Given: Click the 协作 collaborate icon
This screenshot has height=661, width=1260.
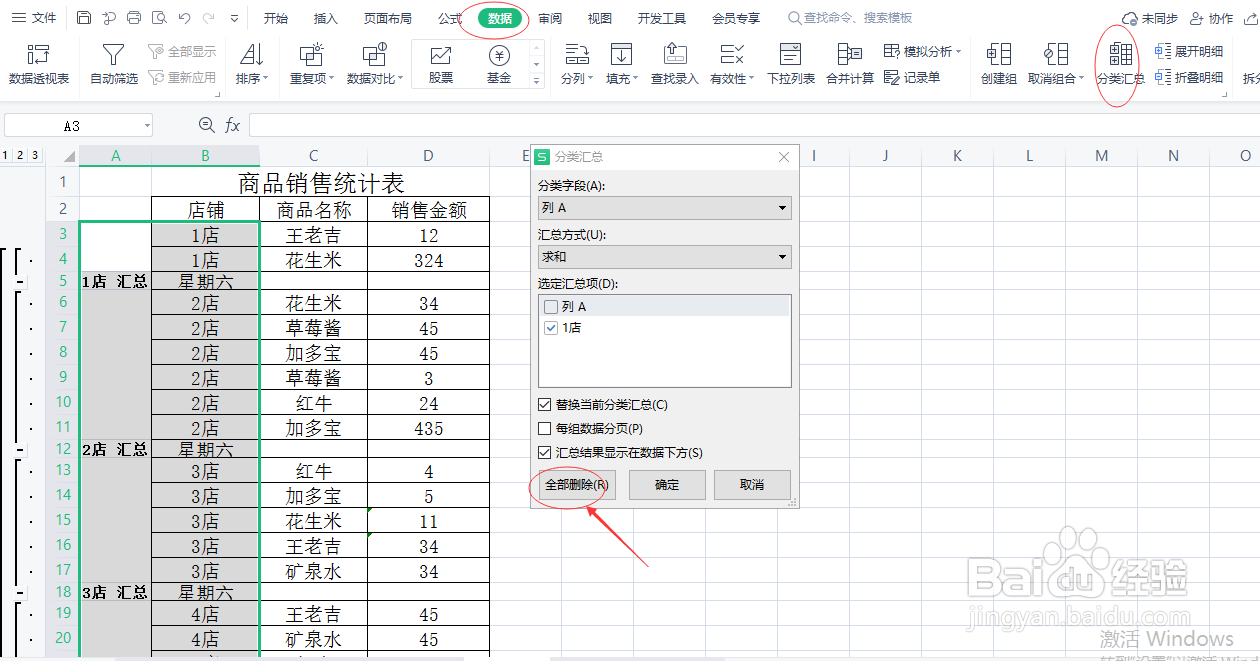Looking at the screenshot, I should 1196,19.
